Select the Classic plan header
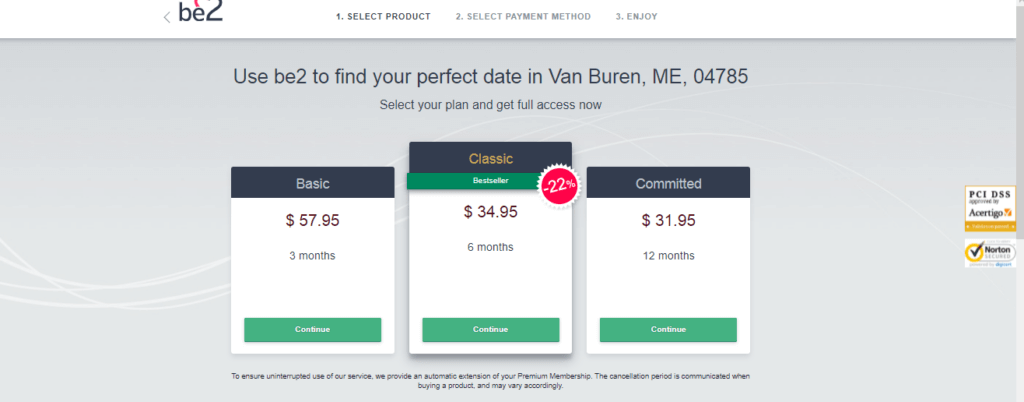 [490, 158]
